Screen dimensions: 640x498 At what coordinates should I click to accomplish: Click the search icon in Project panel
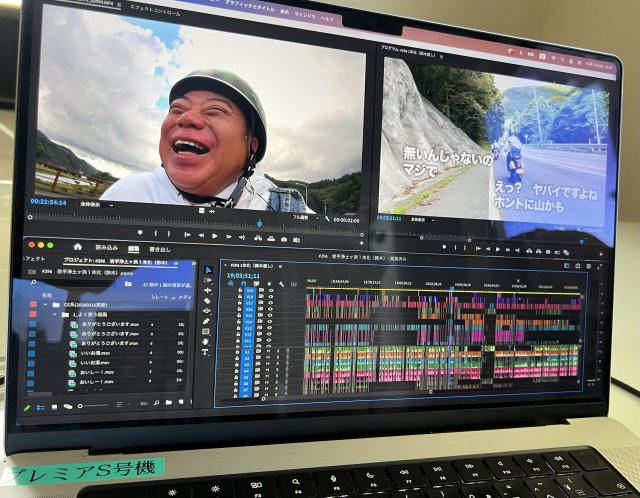34,282
